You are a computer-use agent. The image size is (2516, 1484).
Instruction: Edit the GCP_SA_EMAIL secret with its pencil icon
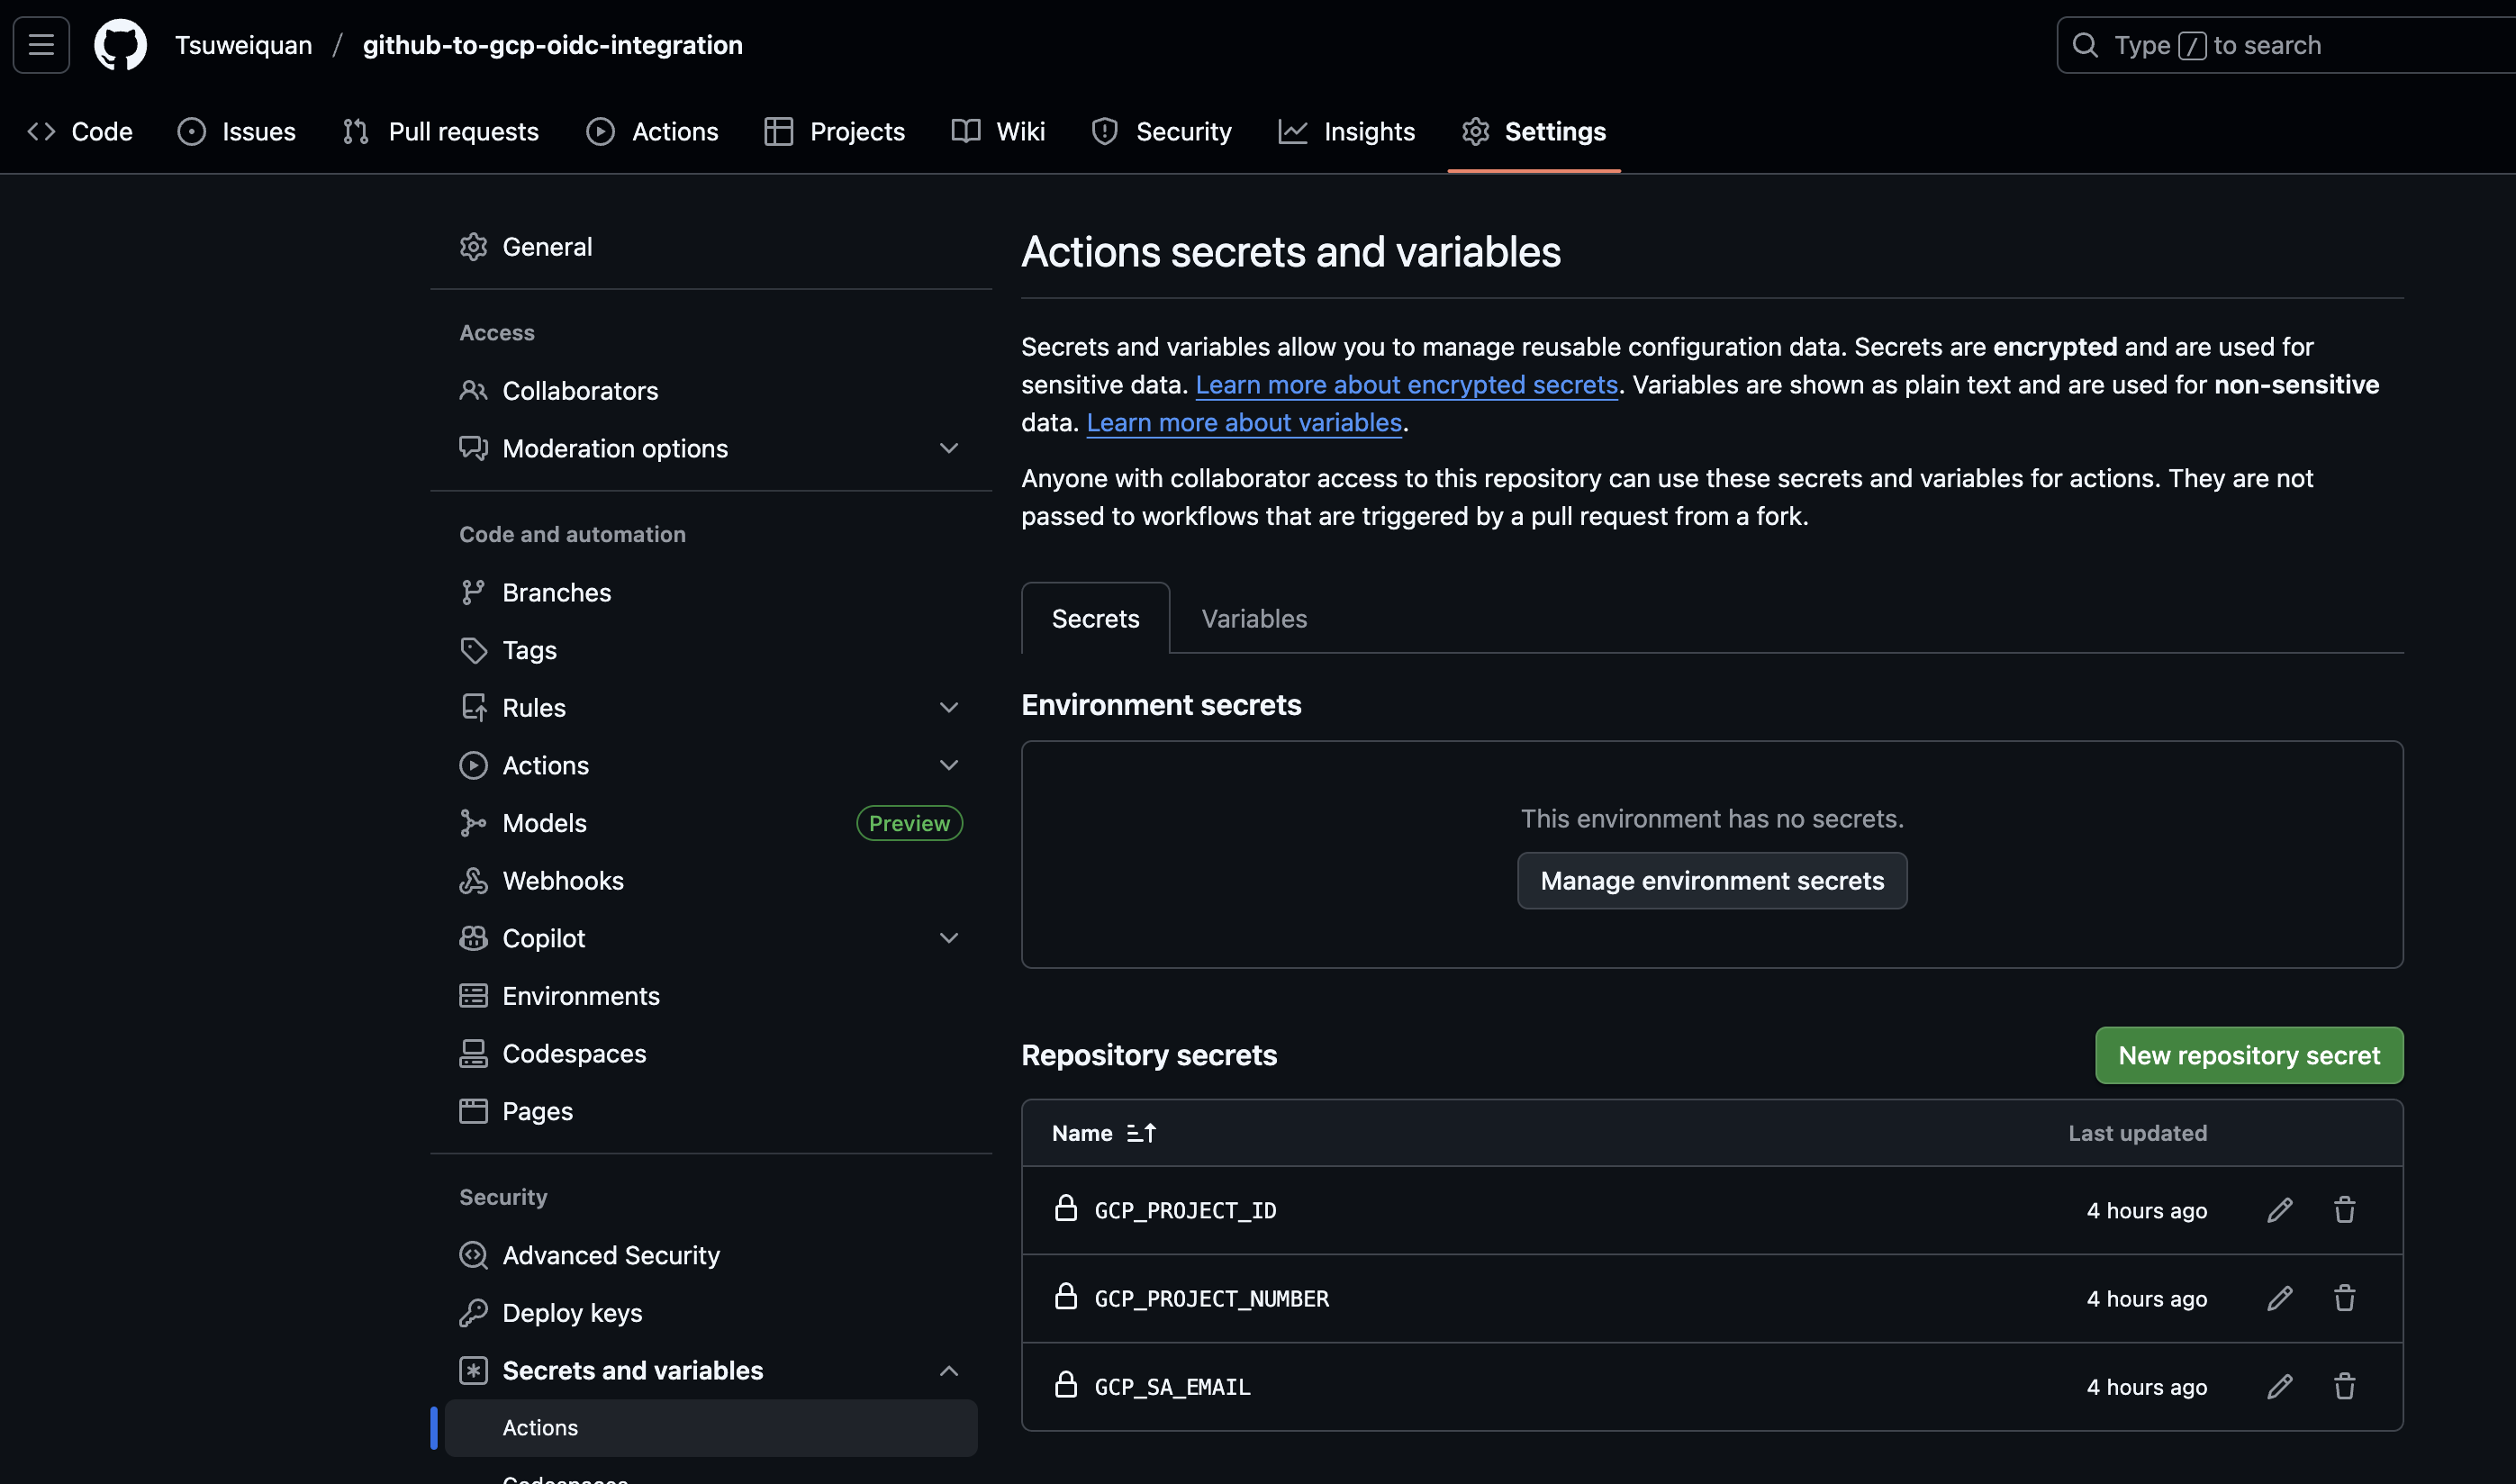(2279, 1386)
